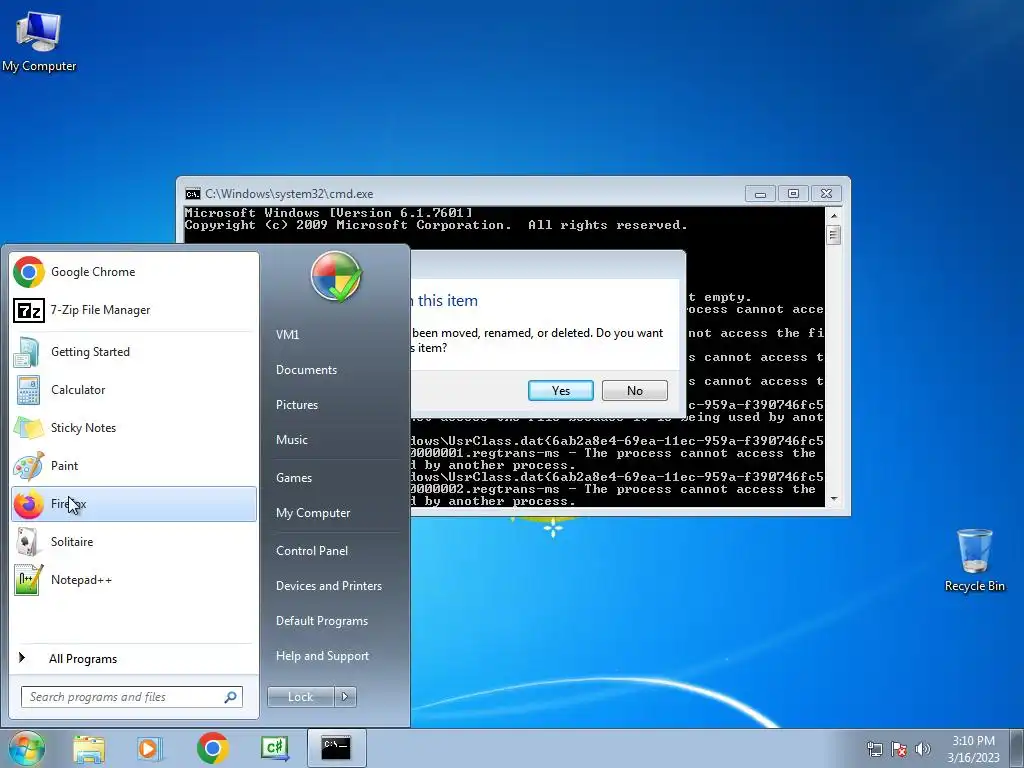1024x768 pixels.
Task: Expand All Programs list
Action: coord(134,658)
